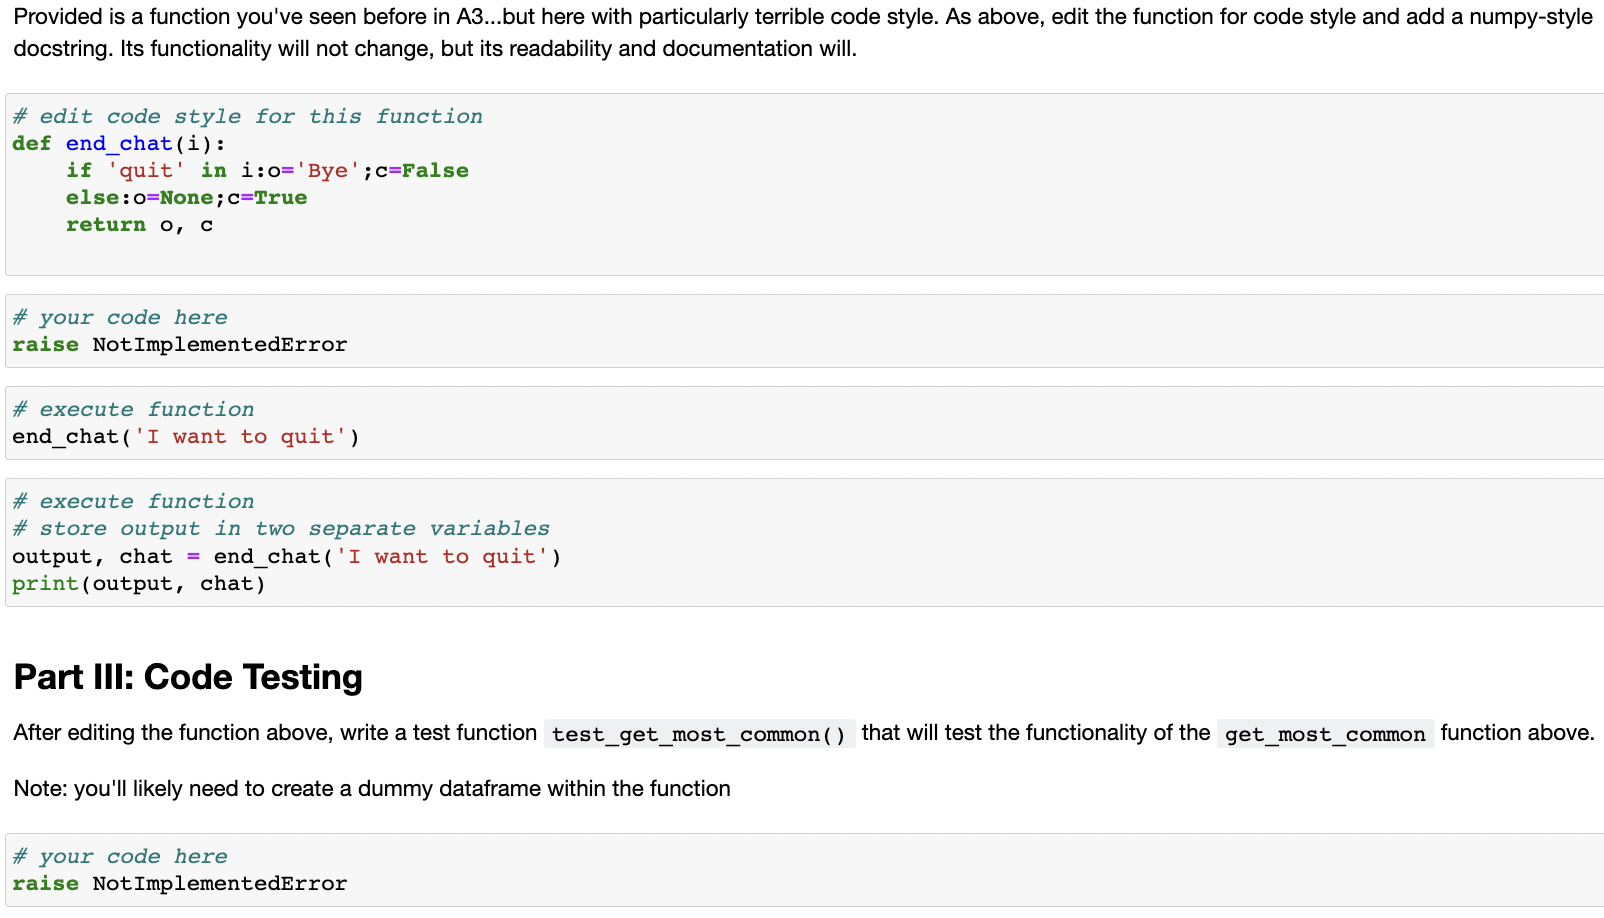
Task: Click the 'else:o=None;c=True' line
Action: [186, 197]
